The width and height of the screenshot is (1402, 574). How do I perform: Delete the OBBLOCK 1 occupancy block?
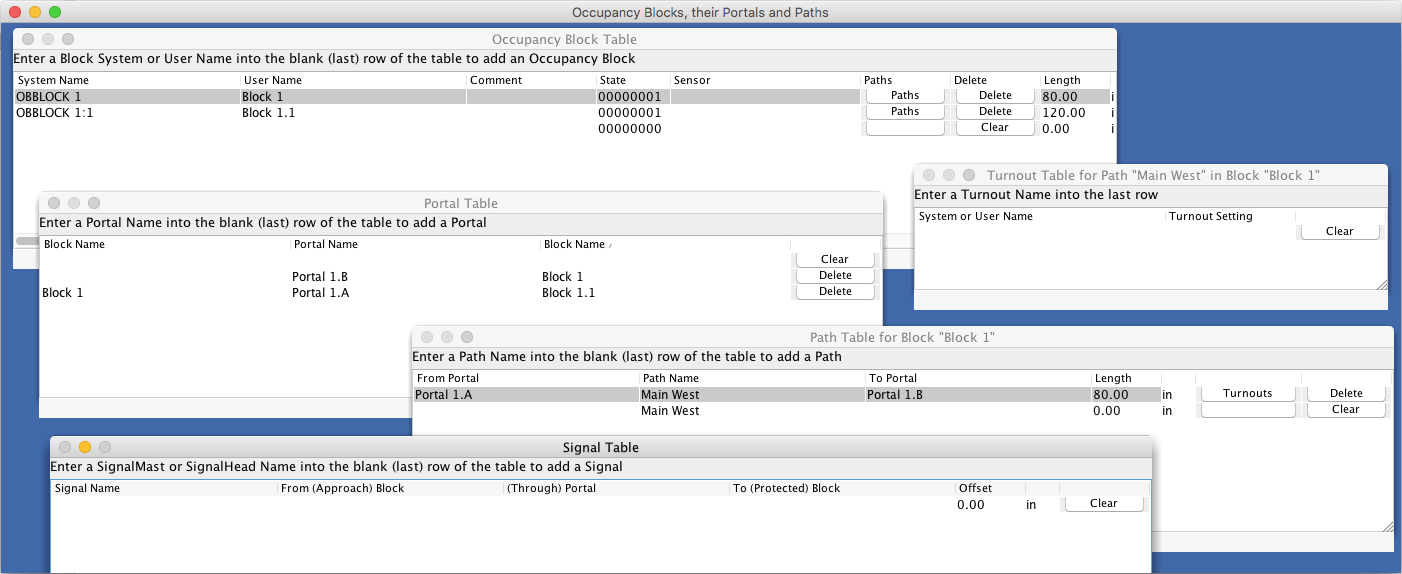pos(994,96)
